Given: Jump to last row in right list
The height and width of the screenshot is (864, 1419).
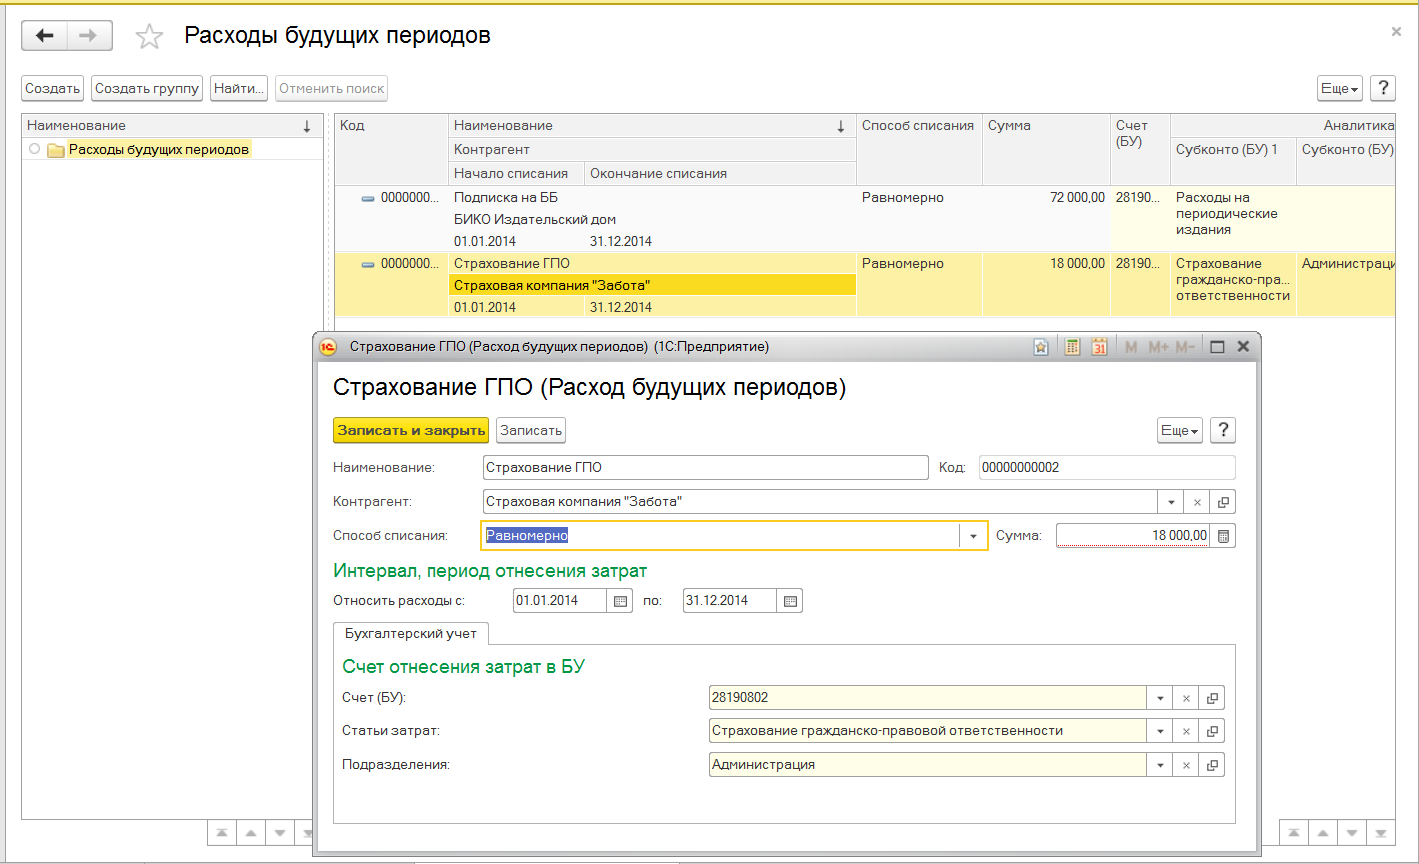Looking at the screenshot, I should 1381,832.
